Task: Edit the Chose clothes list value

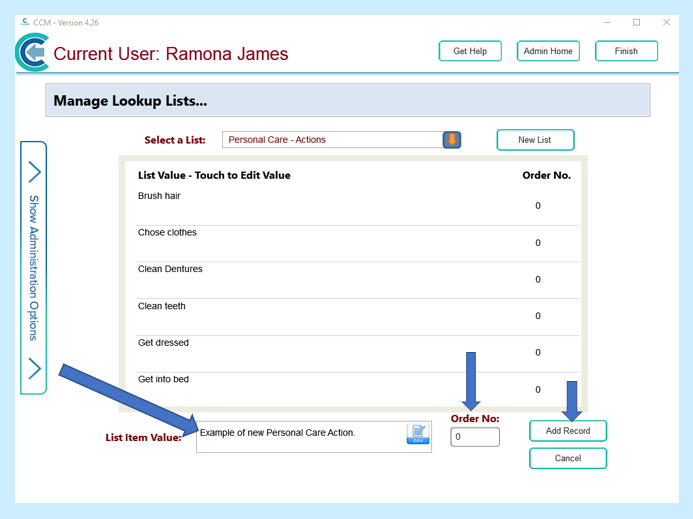Action: coord(167,233)
